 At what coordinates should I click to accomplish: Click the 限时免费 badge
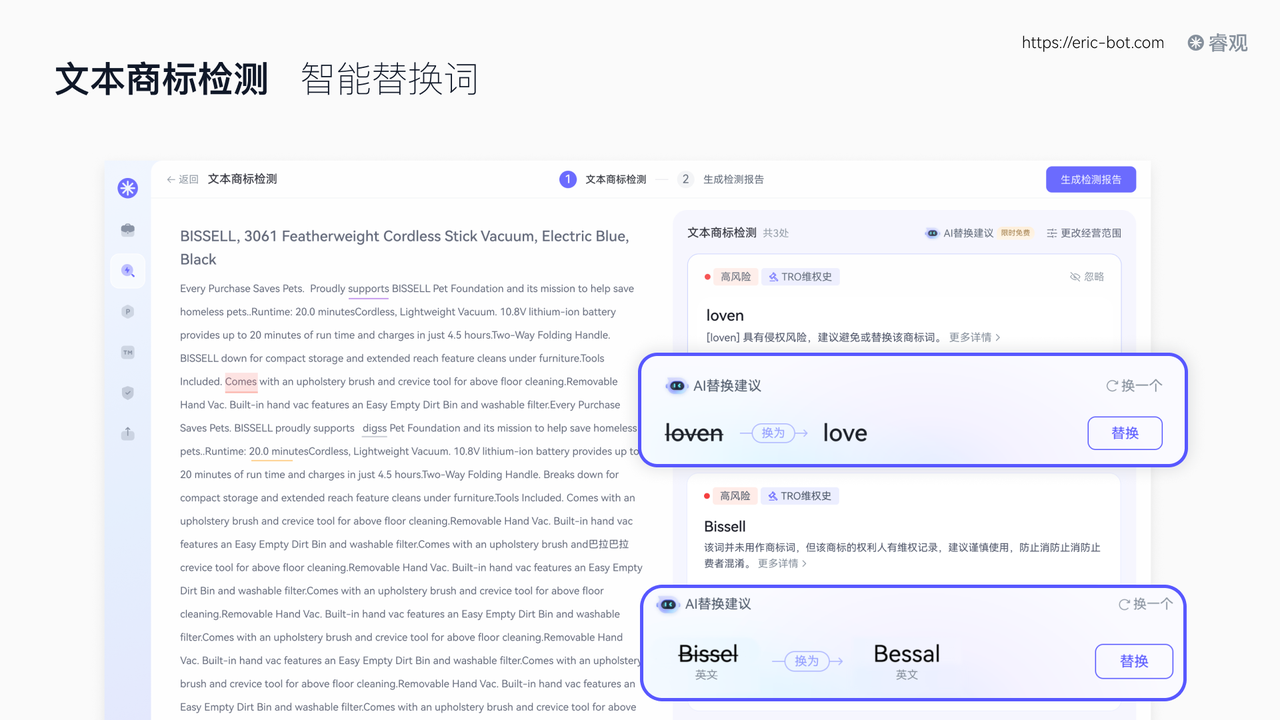click(1015, 233)
